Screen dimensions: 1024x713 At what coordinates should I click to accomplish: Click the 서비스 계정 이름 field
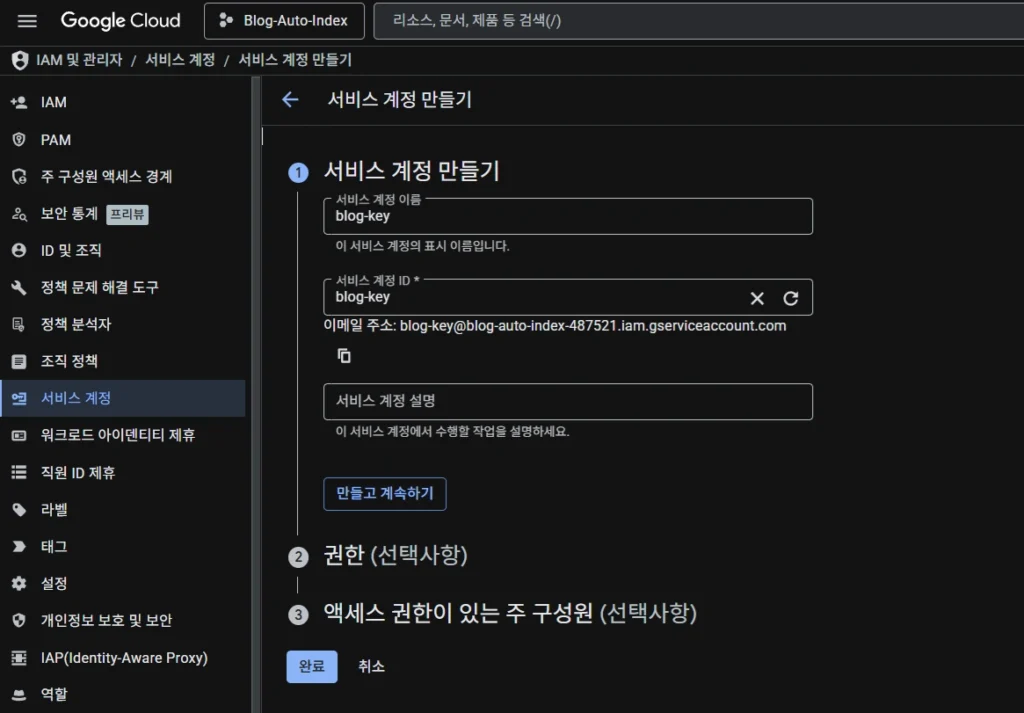coord(568,216)
